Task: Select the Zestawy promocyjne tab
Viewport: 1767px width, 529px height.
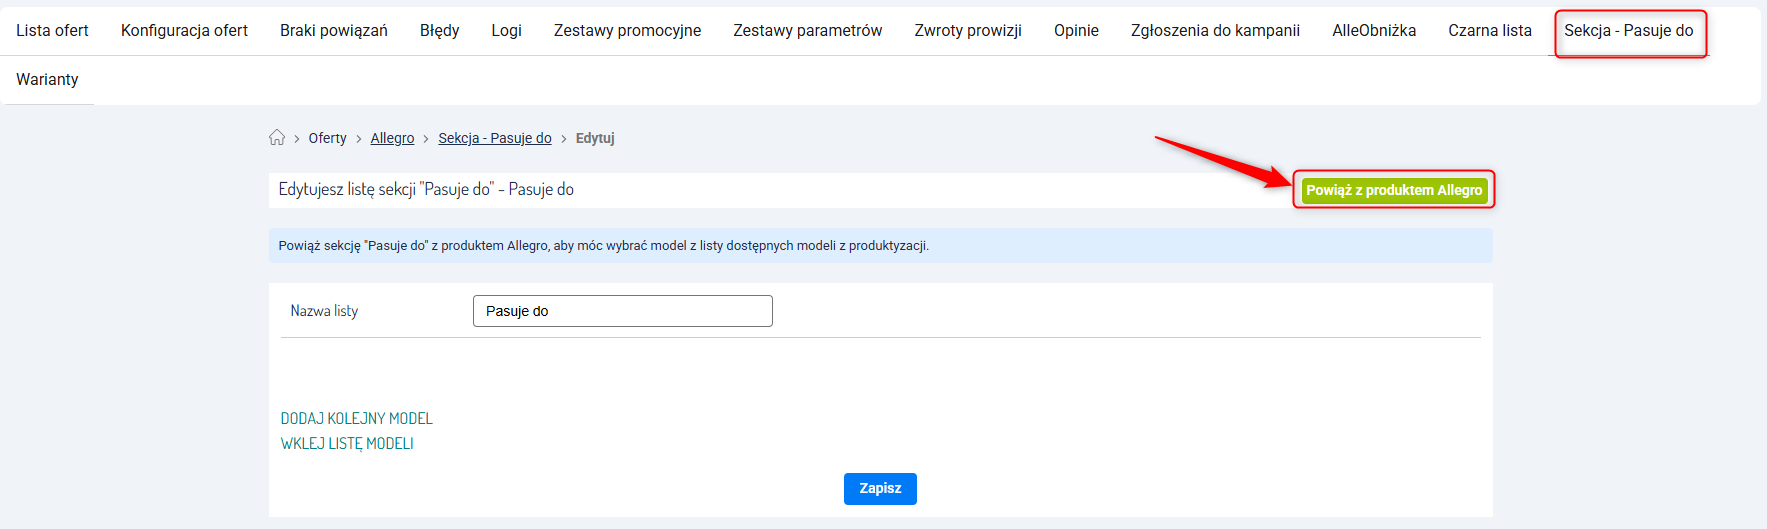Action: [627, 31]
